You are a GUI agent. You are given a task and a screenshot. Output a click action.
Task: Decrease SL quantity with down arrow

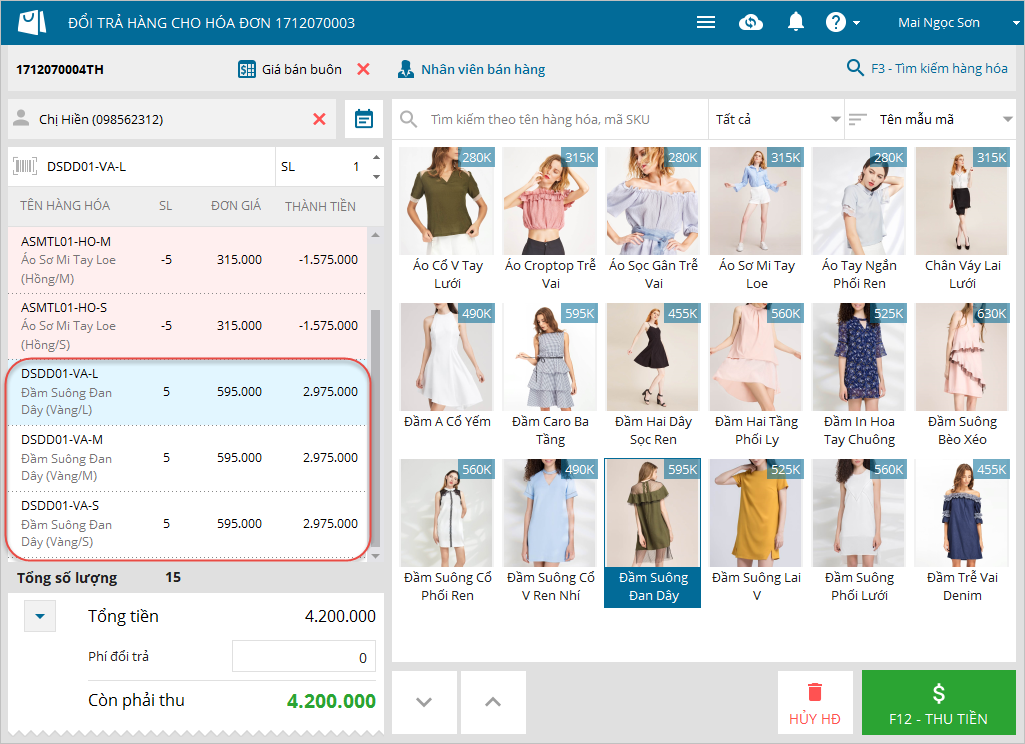[x=376, y=177]
